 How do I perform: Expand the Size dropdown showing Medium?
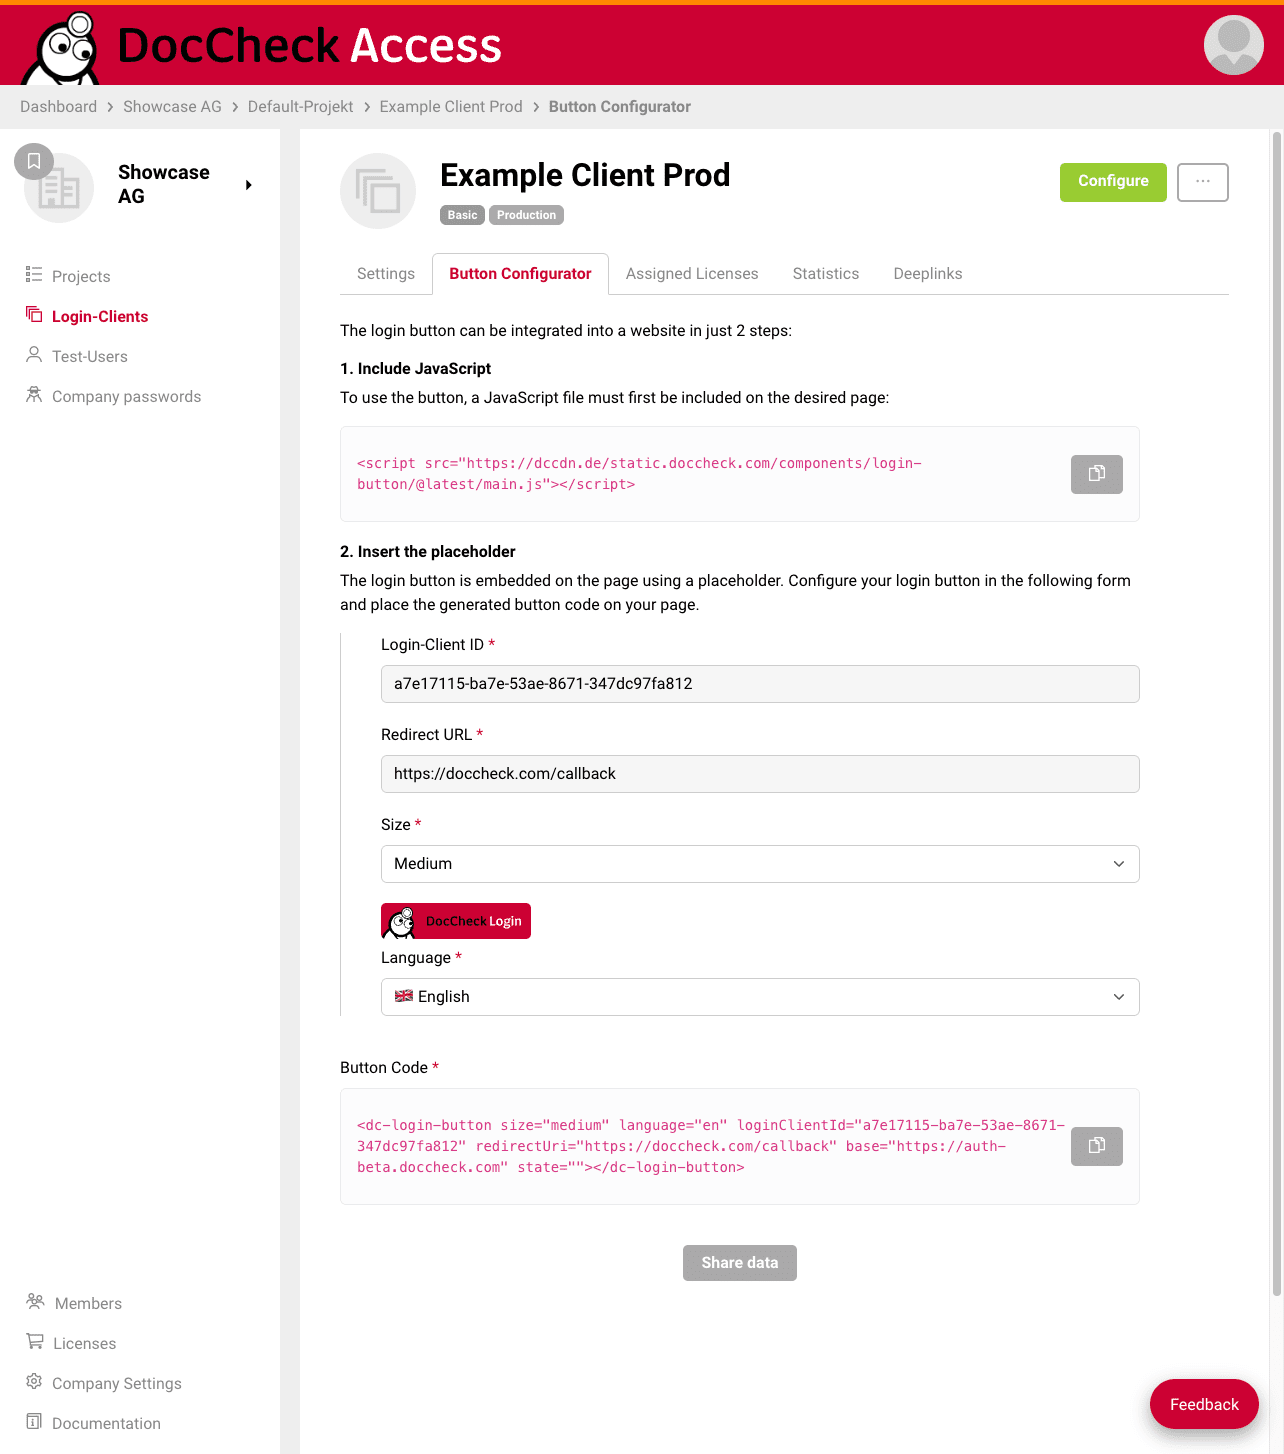(760, 864)
